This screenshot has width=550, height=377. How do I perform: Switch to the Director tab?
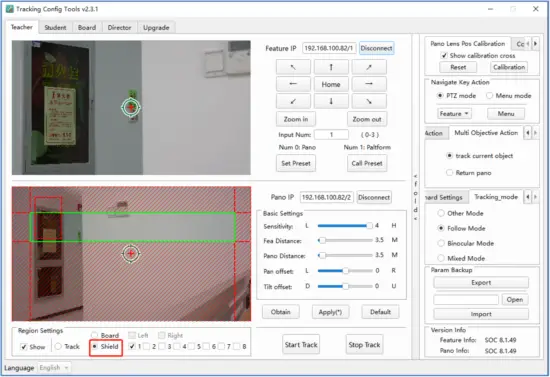coord(120,27)
